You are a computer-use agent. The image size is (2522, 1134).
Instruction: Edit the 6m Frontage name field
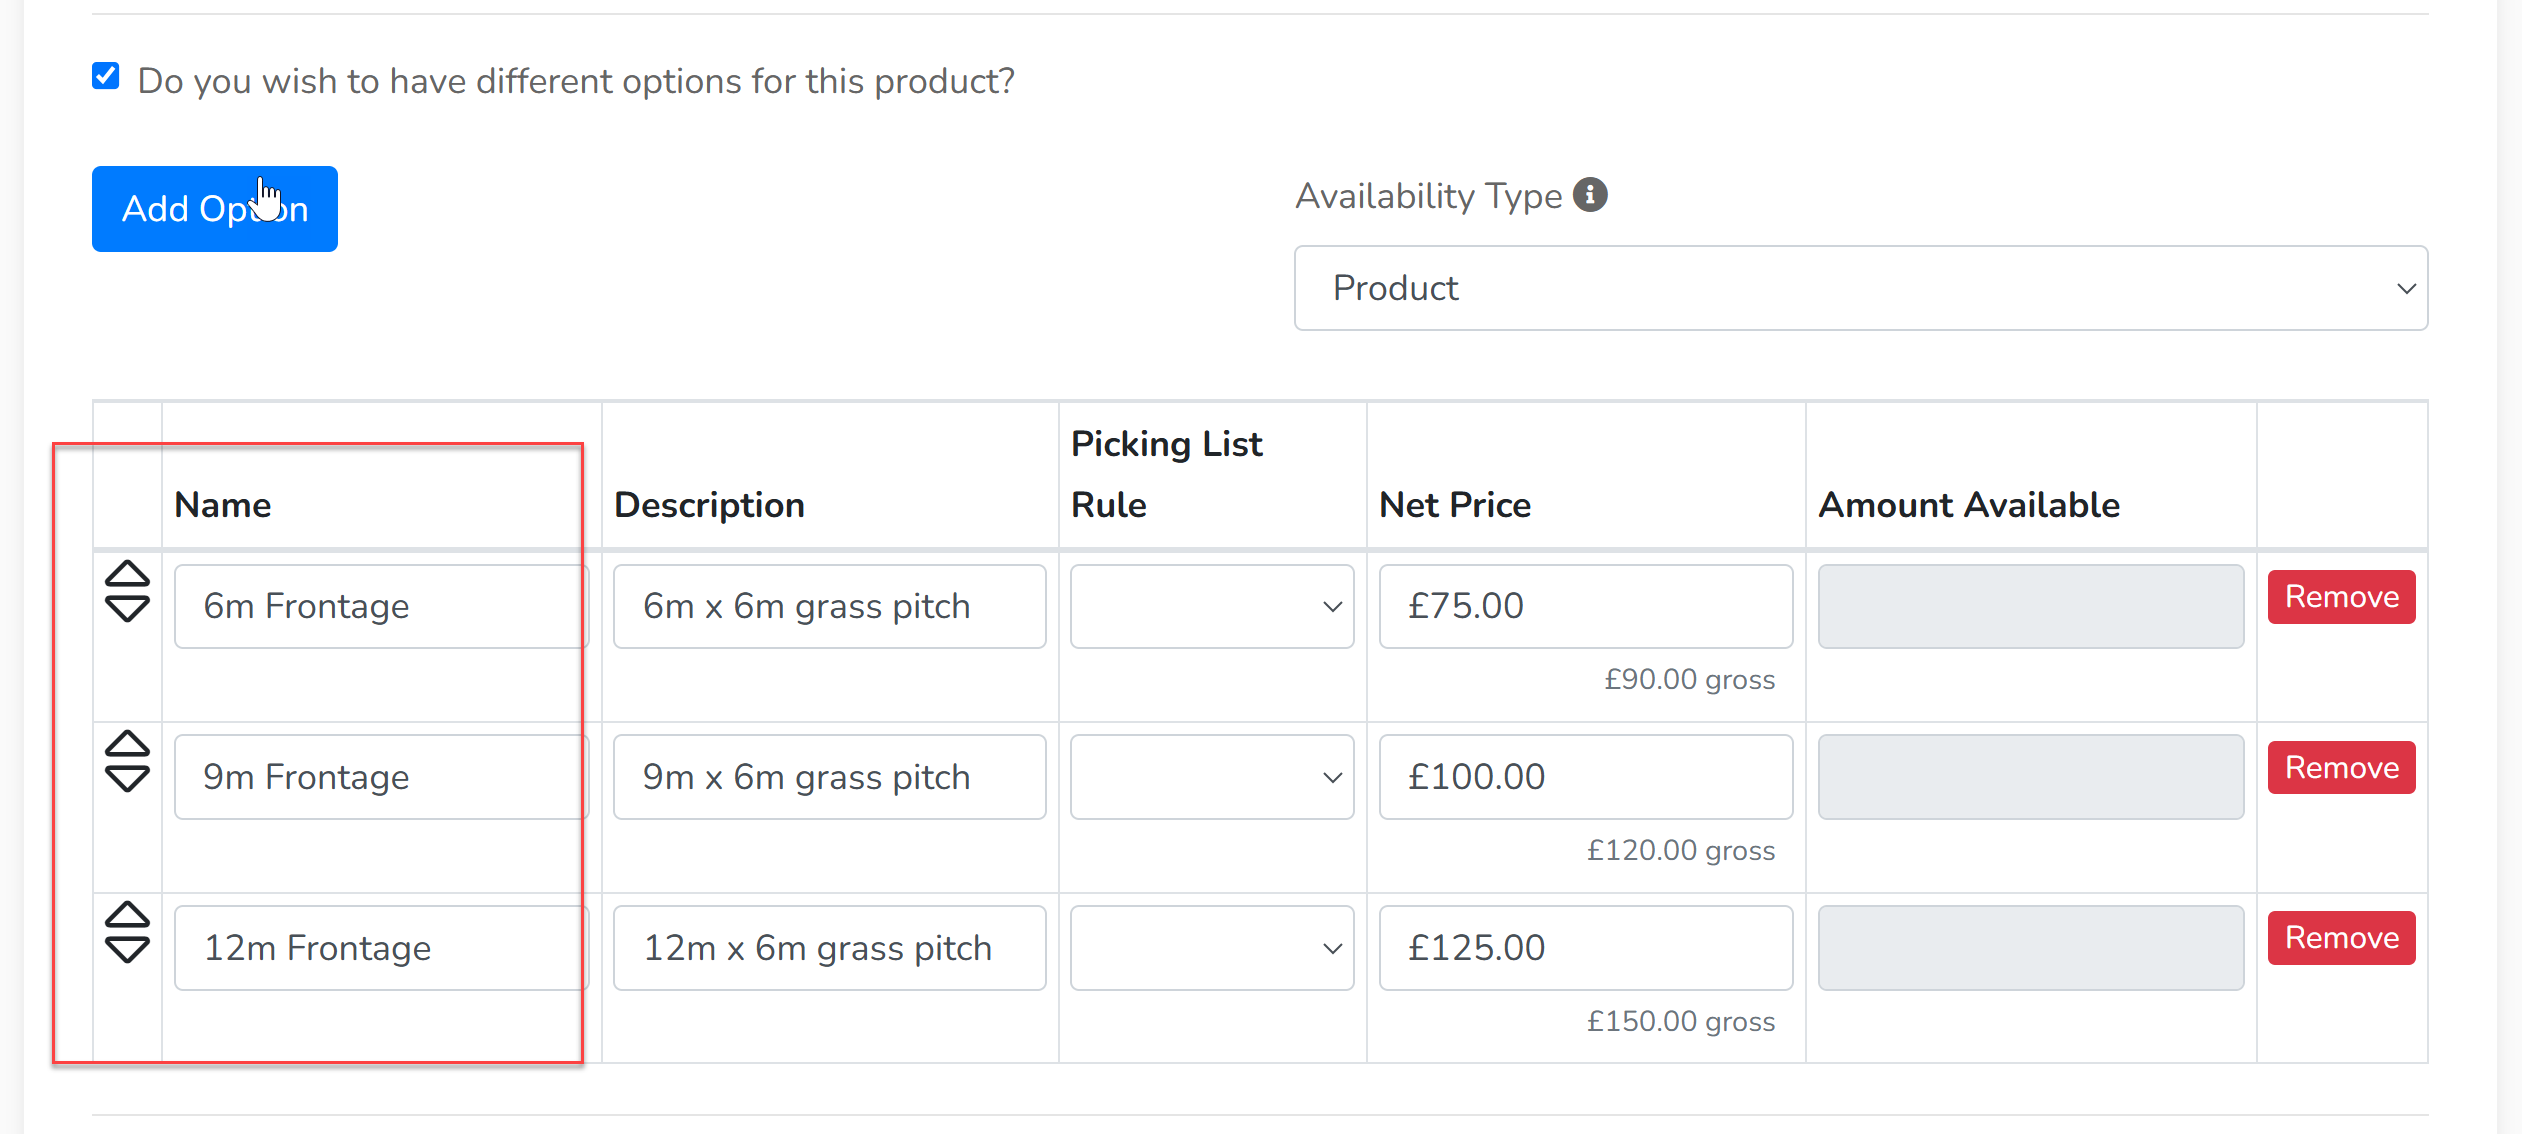pos(382,606)
